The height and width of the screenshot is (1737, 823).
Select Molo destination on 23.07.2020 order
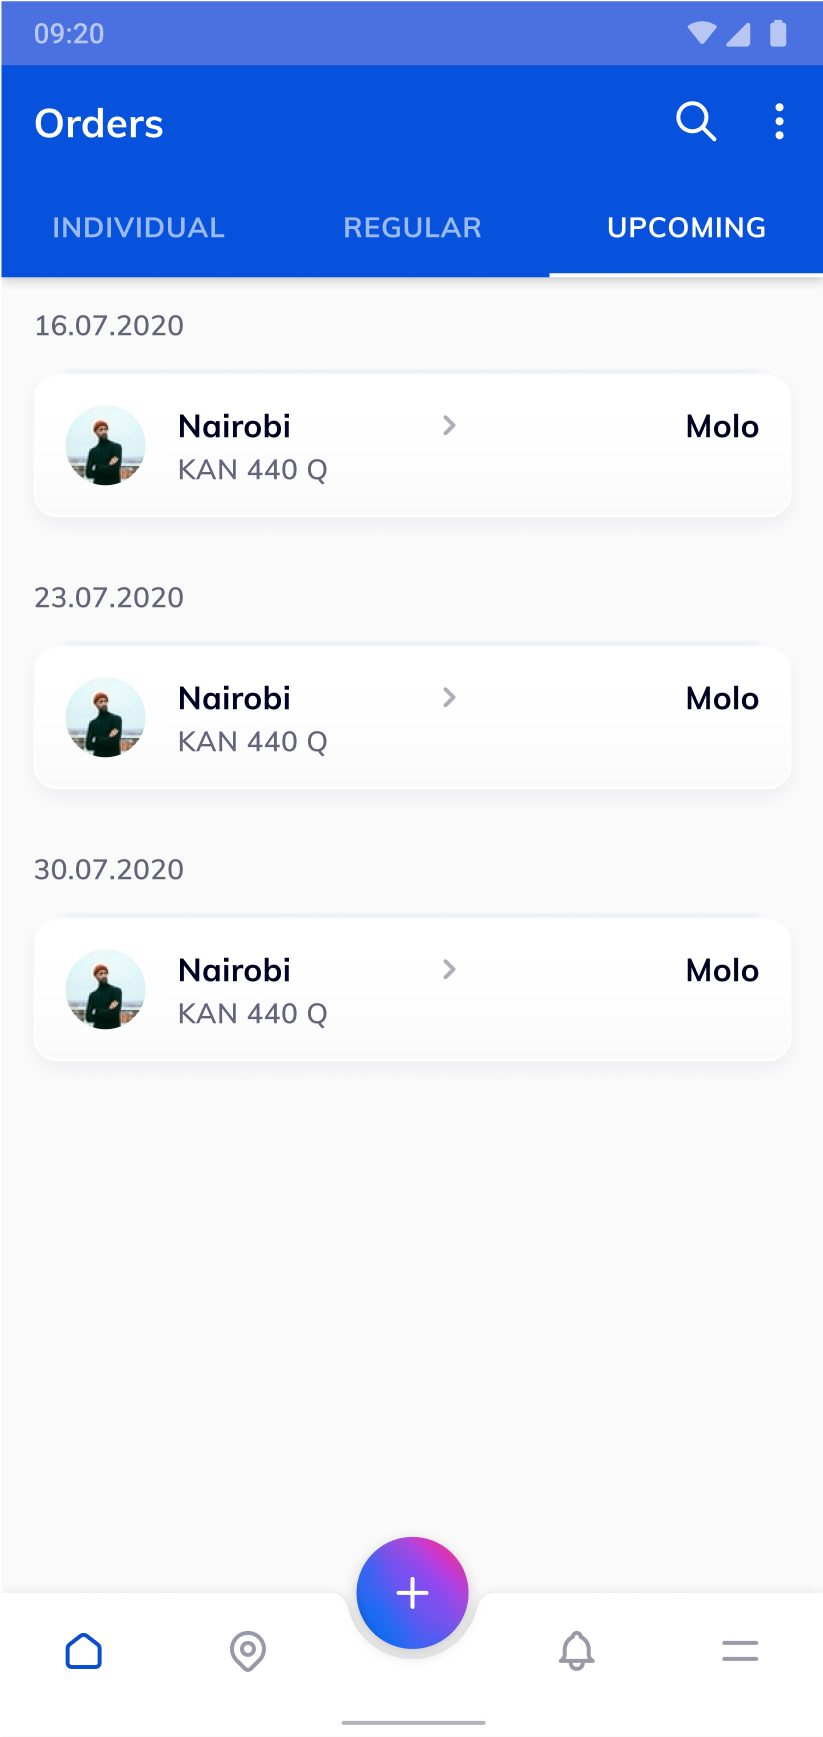(x=722, y=699)
